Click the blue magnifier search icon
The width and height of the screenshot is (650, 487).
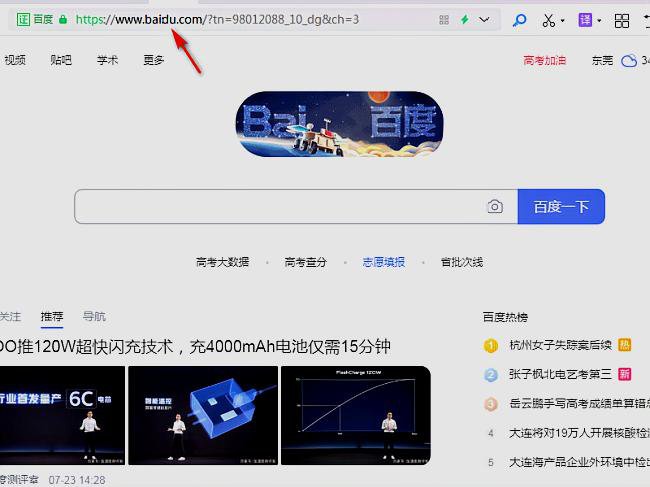pyautogui.click(x=519, y=20)
